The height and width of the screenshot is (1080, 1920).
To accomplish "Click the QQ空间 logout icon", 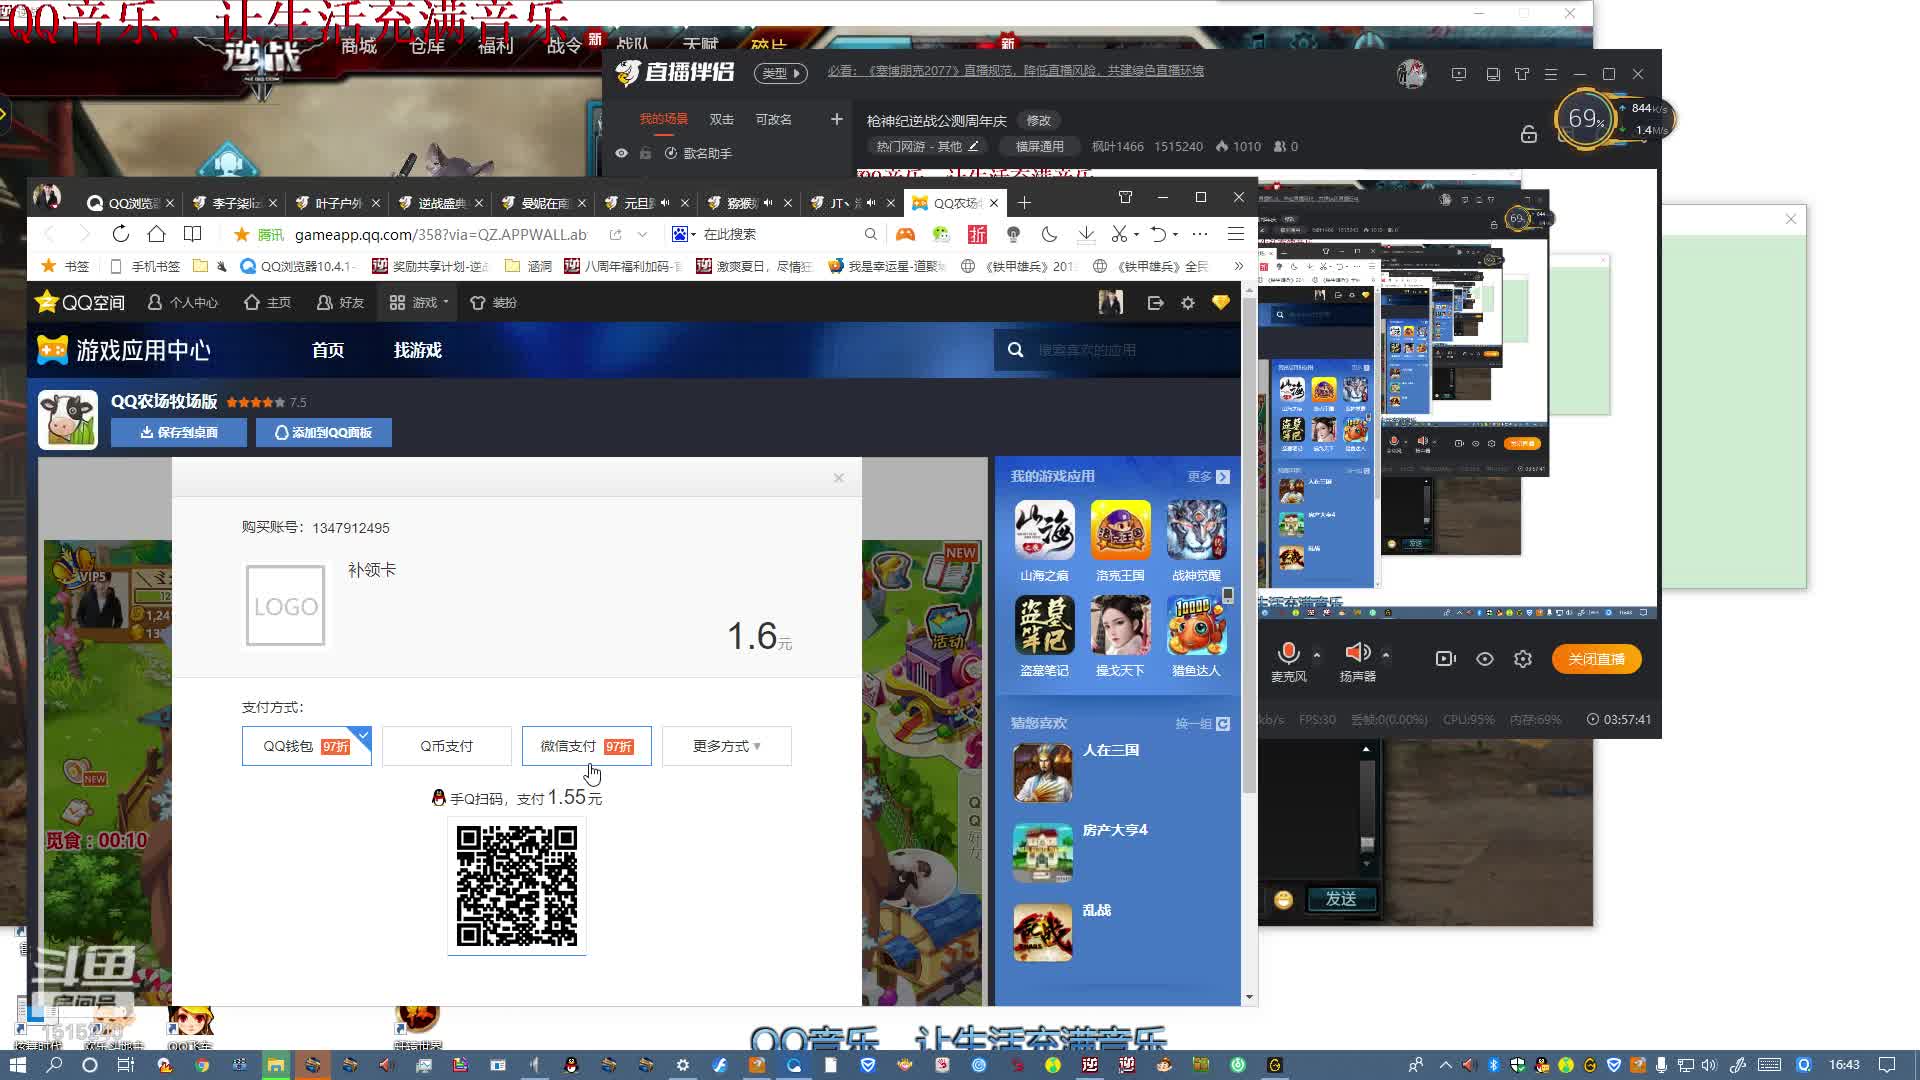I will coord(1155,303).
